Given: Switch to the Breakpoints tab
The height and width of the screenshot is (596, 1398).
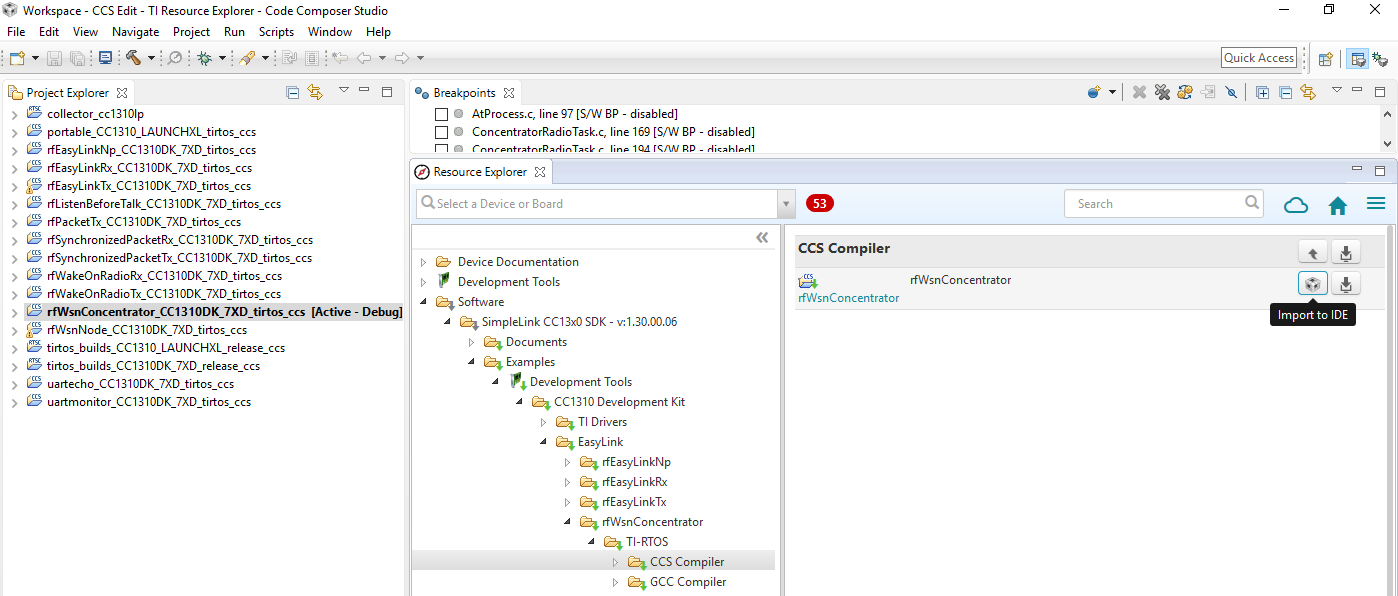Looking at the screenshot, I should [464, 93].
